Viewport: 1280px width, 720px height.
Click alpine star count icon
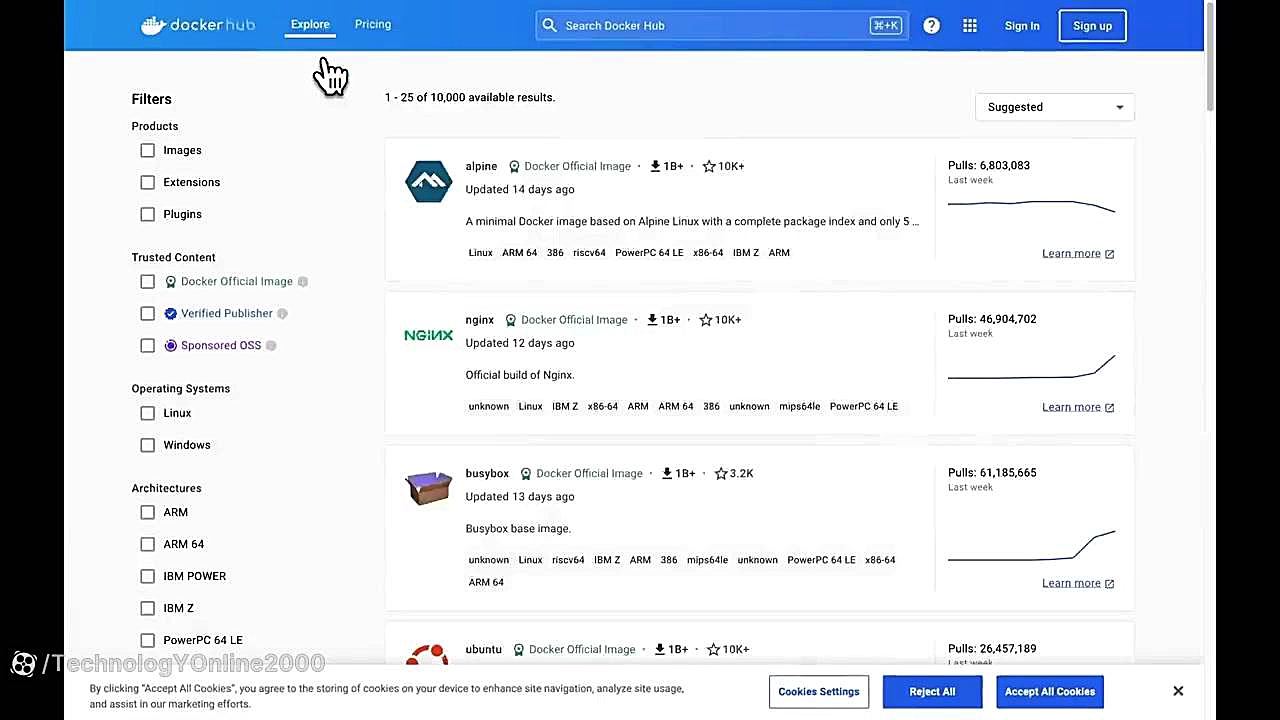(709, 166)
